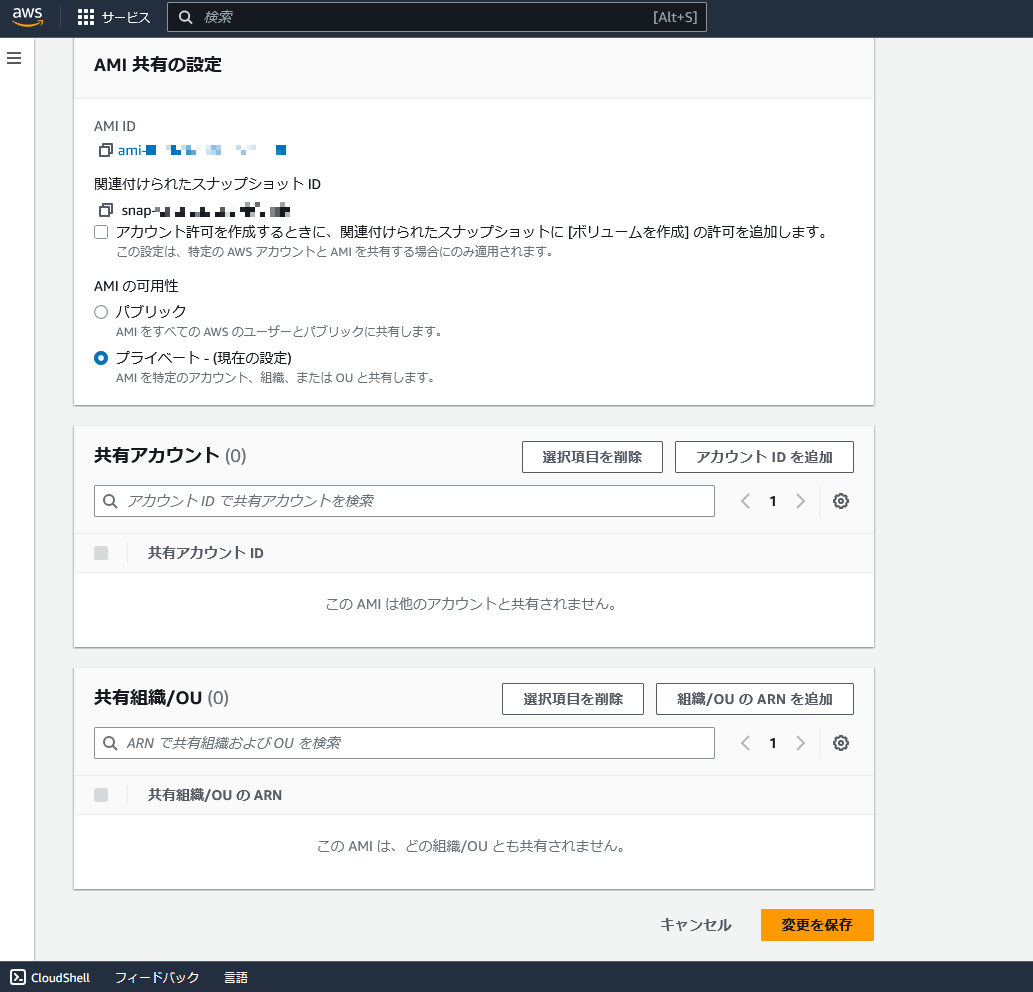Click the search magnifier in the top bar
Image resolution: width=1033 pixels, height=992 pixels.
click(x=186, y=16)
